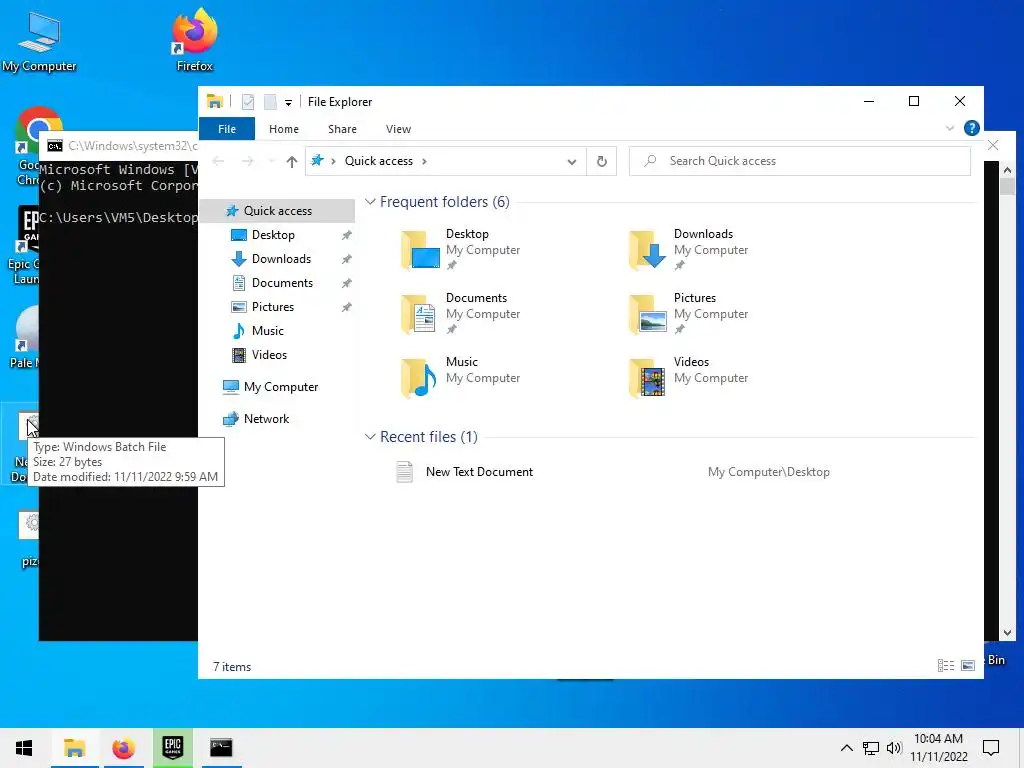Screen dimensions: 1024x768
Task: Switch to the Share ribbon tab
Action: (342, 129)
